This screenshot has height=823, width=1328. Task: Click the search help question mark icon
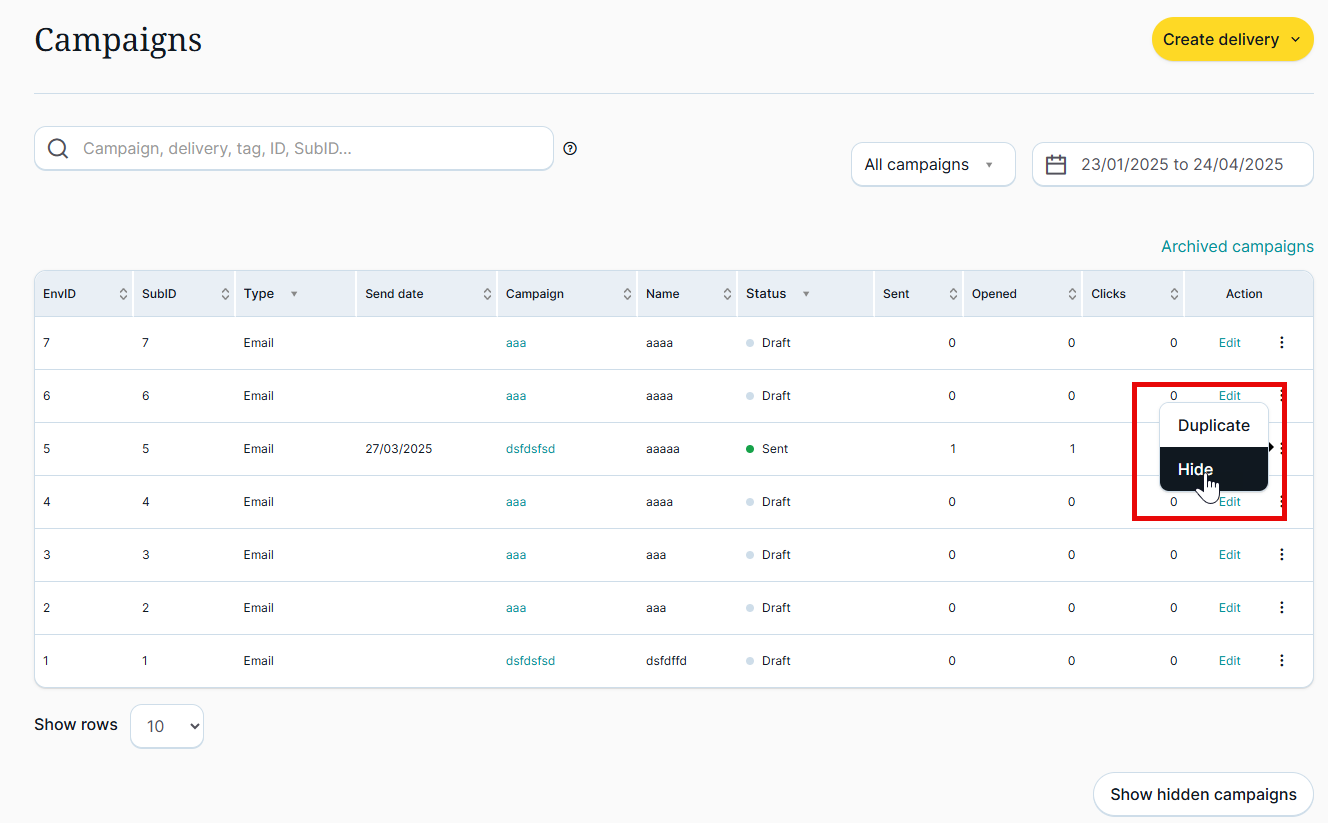click(570, 149)
